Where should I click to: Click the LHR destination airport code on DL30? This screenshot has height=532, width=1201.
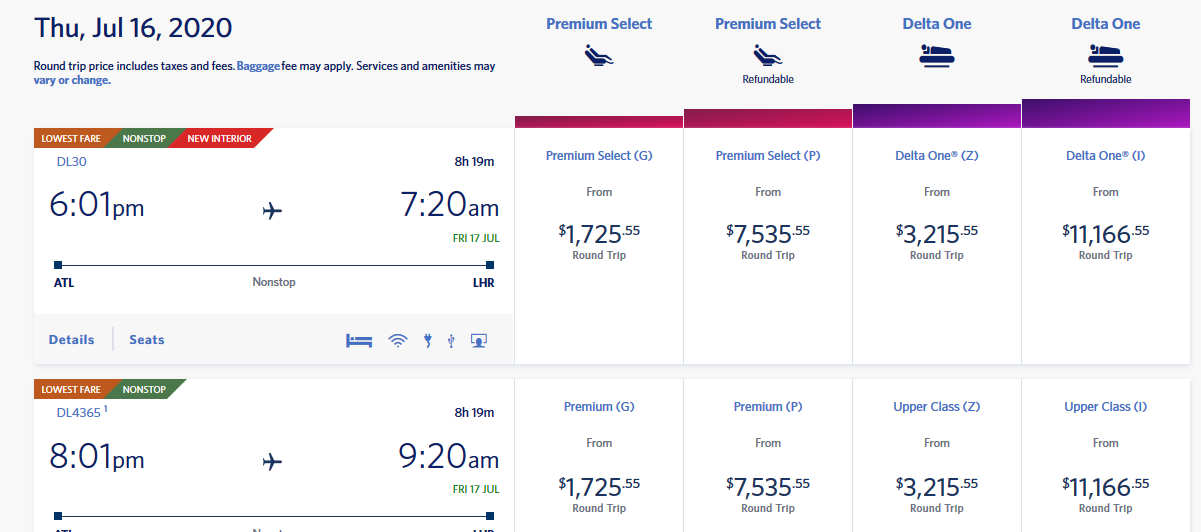[482, 283]
